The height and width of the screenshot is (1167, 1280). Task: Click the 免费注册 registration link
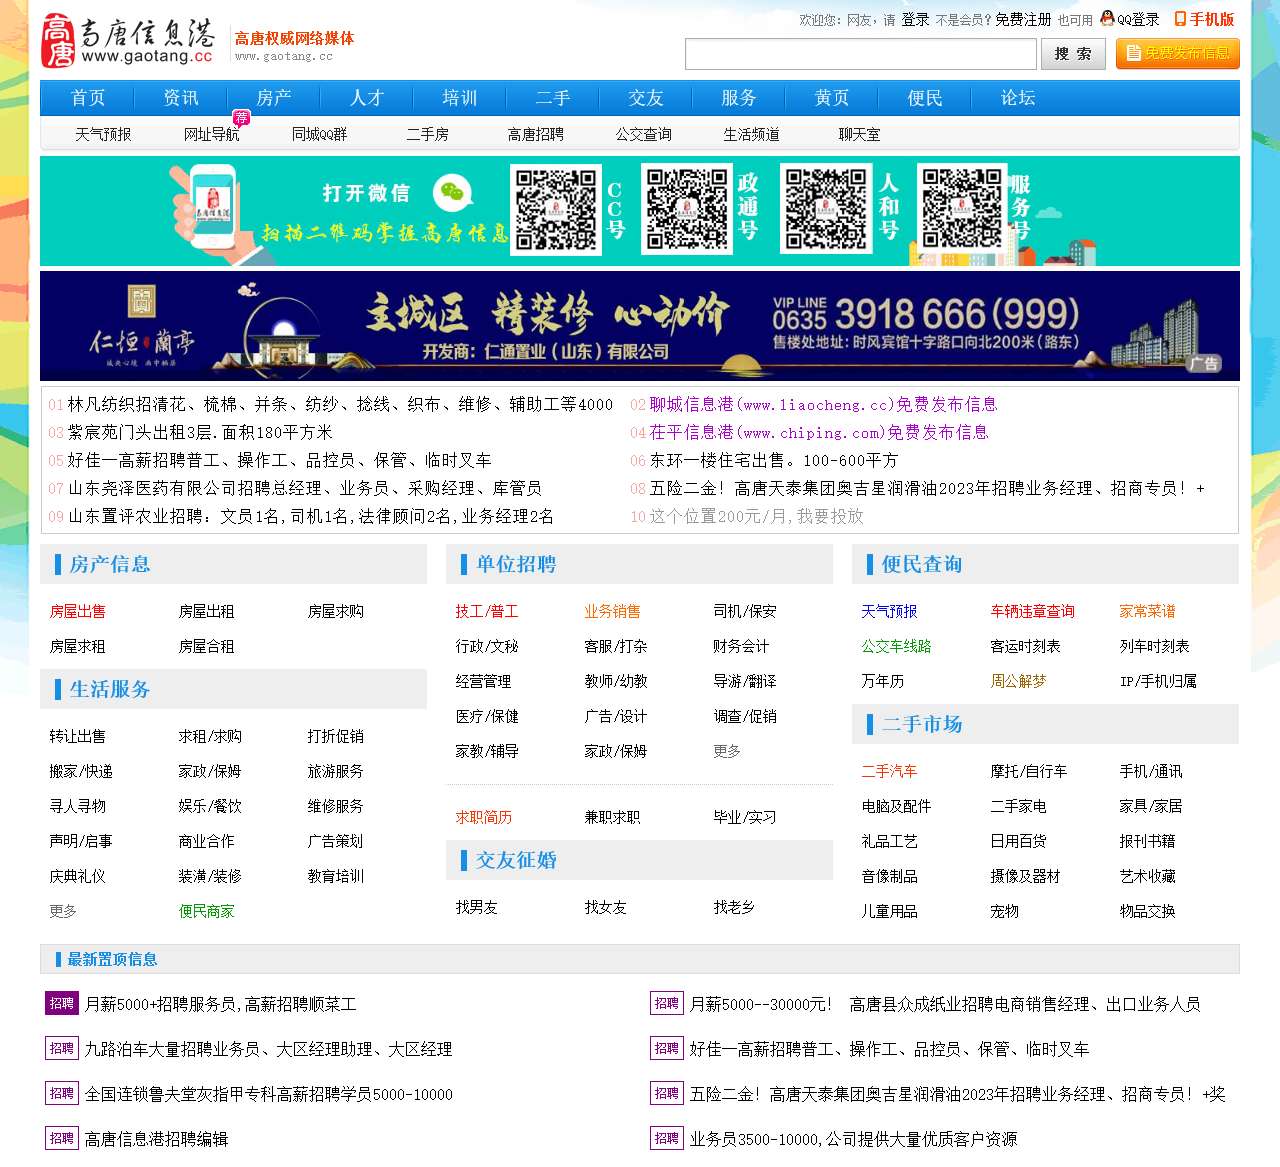coord(1023,18)
